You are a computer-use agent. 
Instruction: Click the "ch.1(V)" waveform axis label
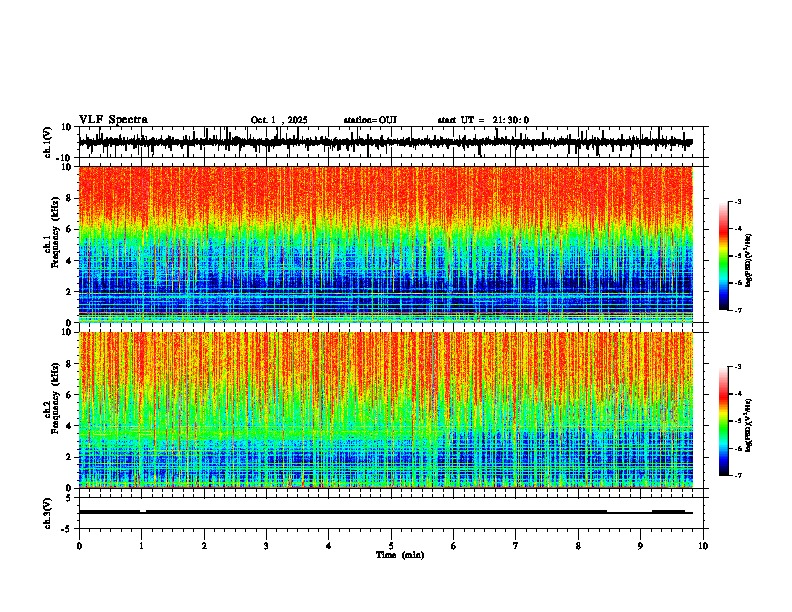(x=48, y=142)
